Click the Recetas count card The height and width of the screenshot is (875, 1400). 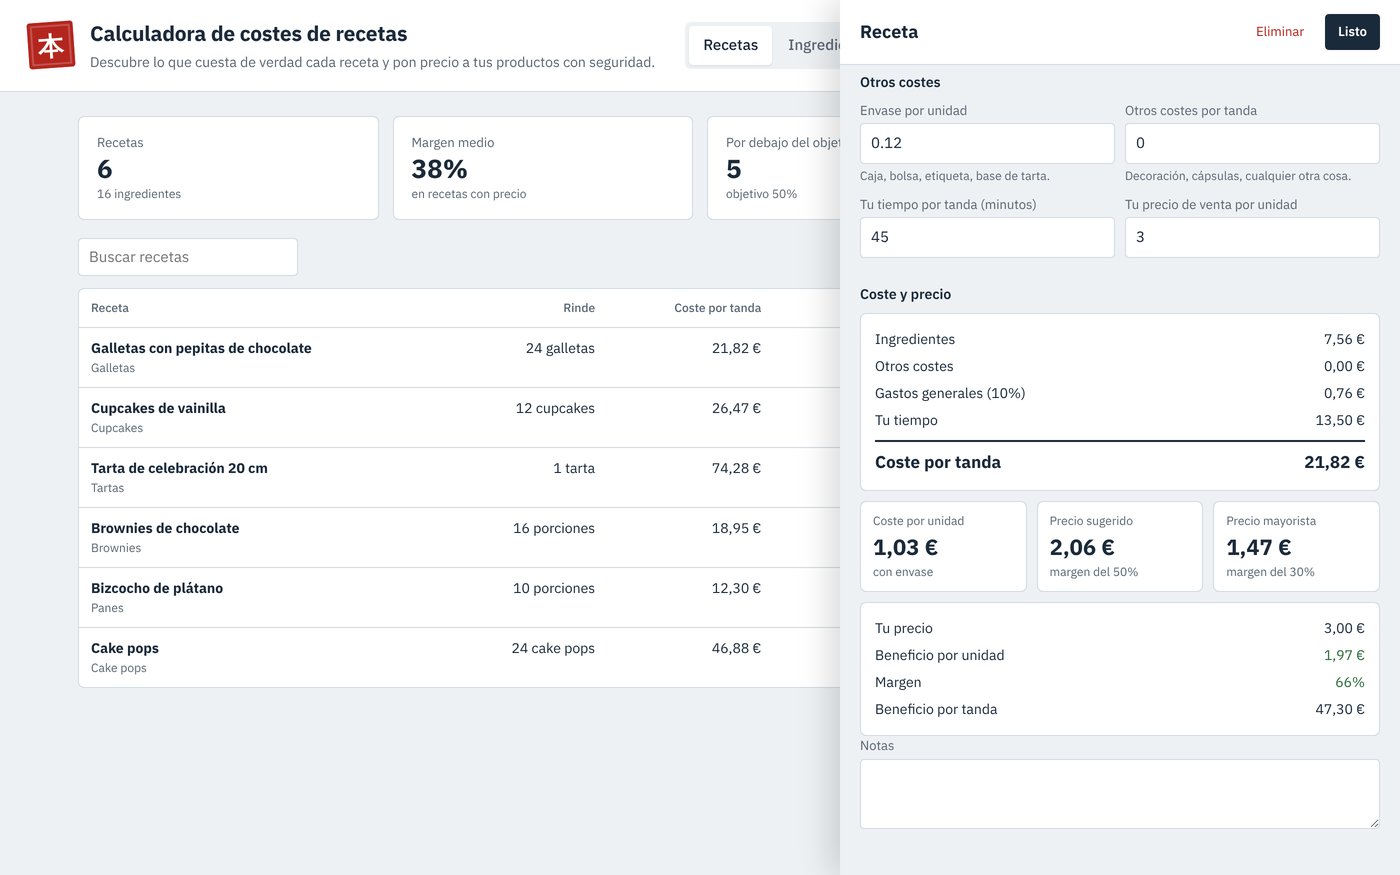coord(228,168)
